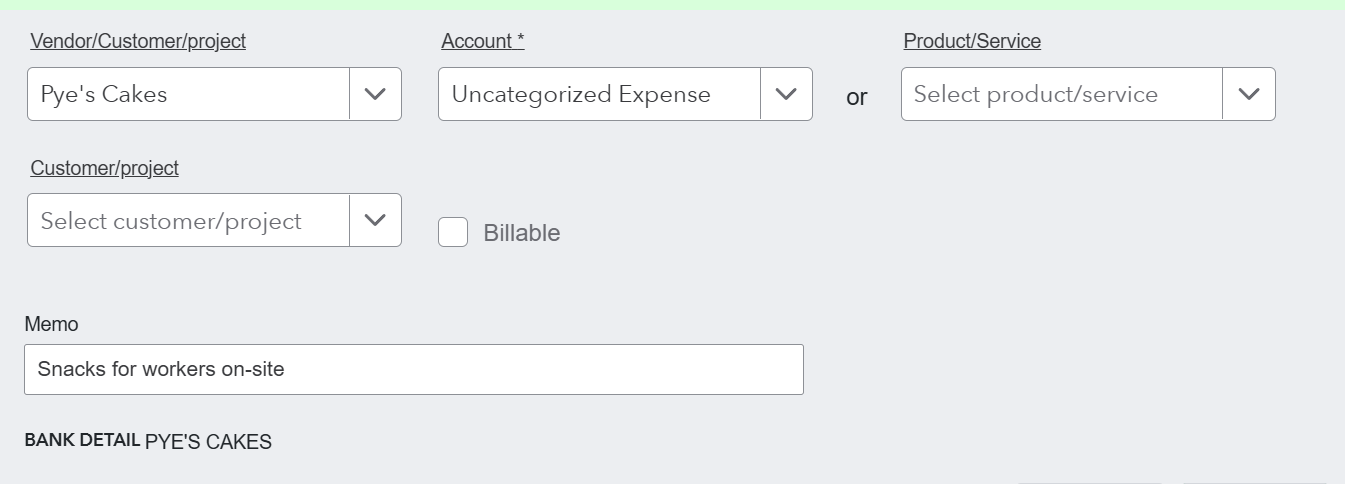Open the Product/Service dropdown arrow

click(x=1248, y=94)
